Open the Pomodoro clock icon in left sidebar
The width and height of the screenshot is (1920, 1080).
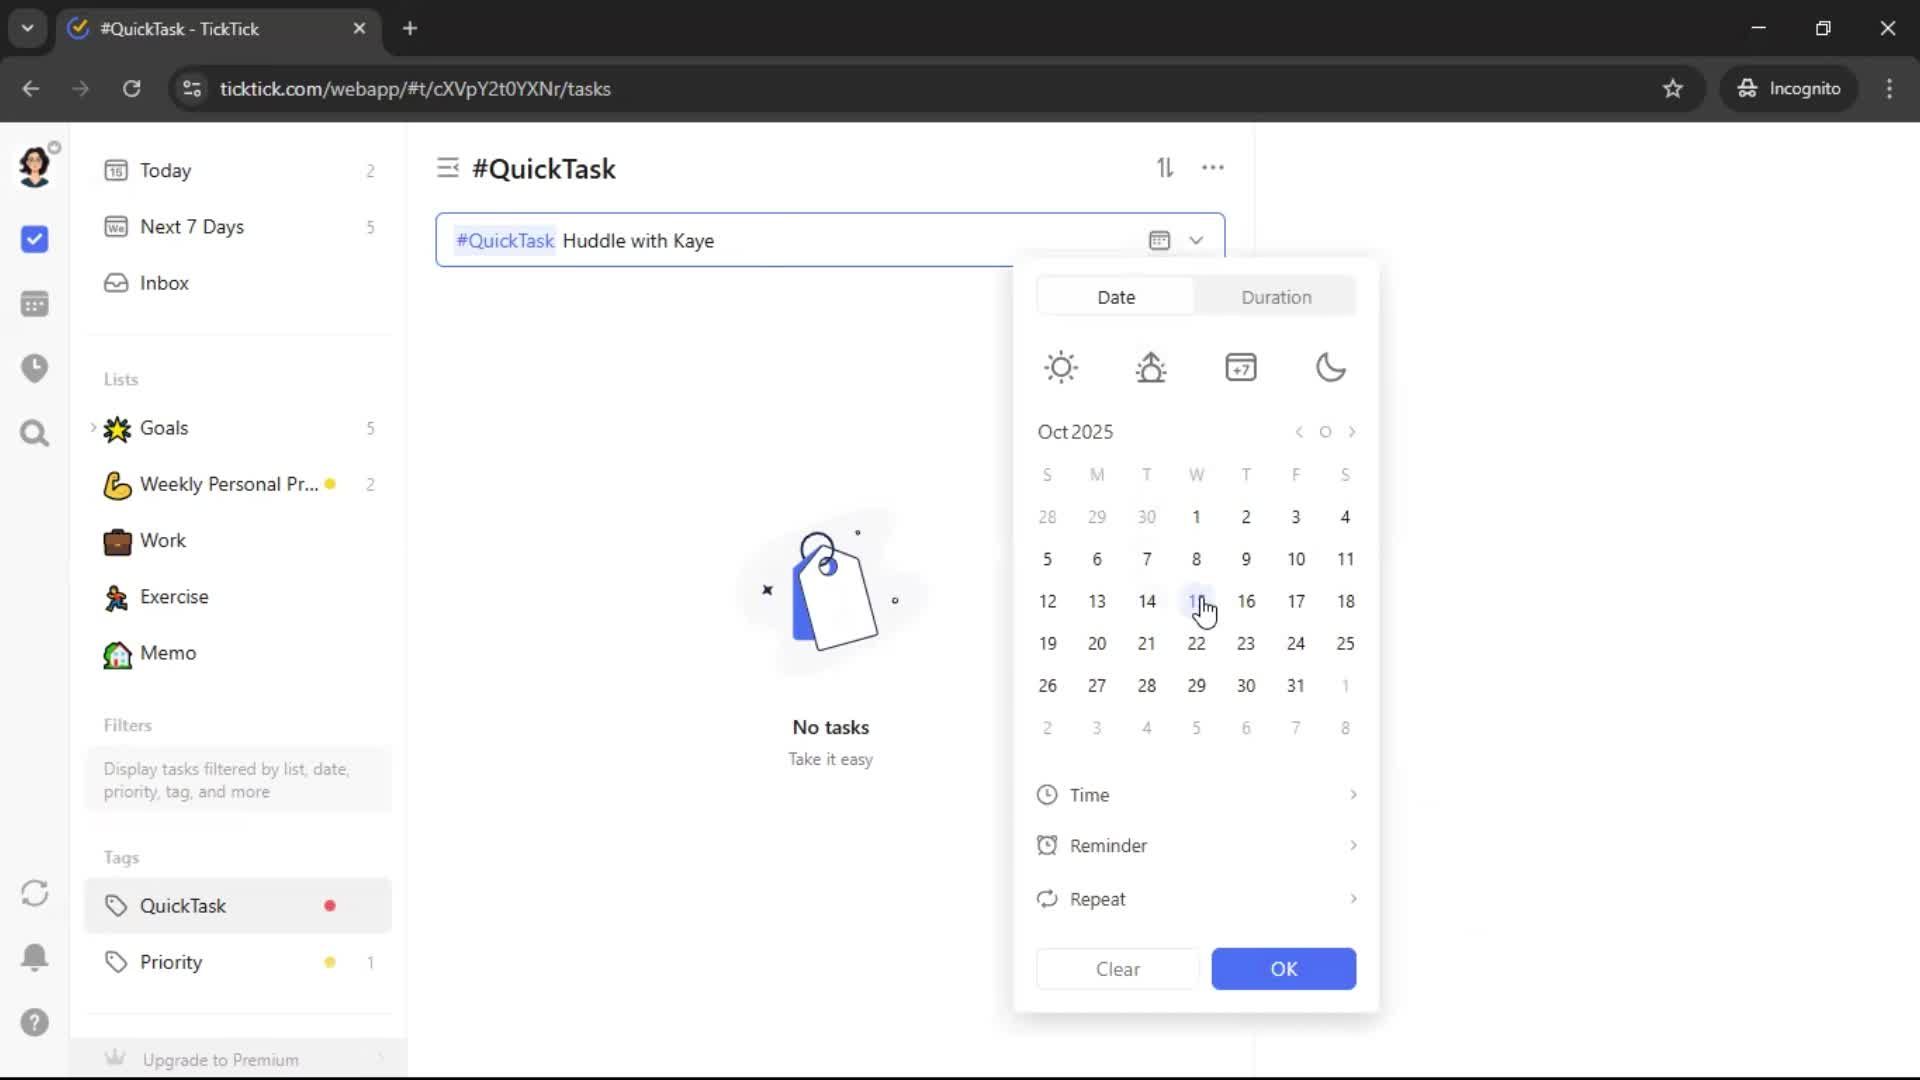pos(35,368)
